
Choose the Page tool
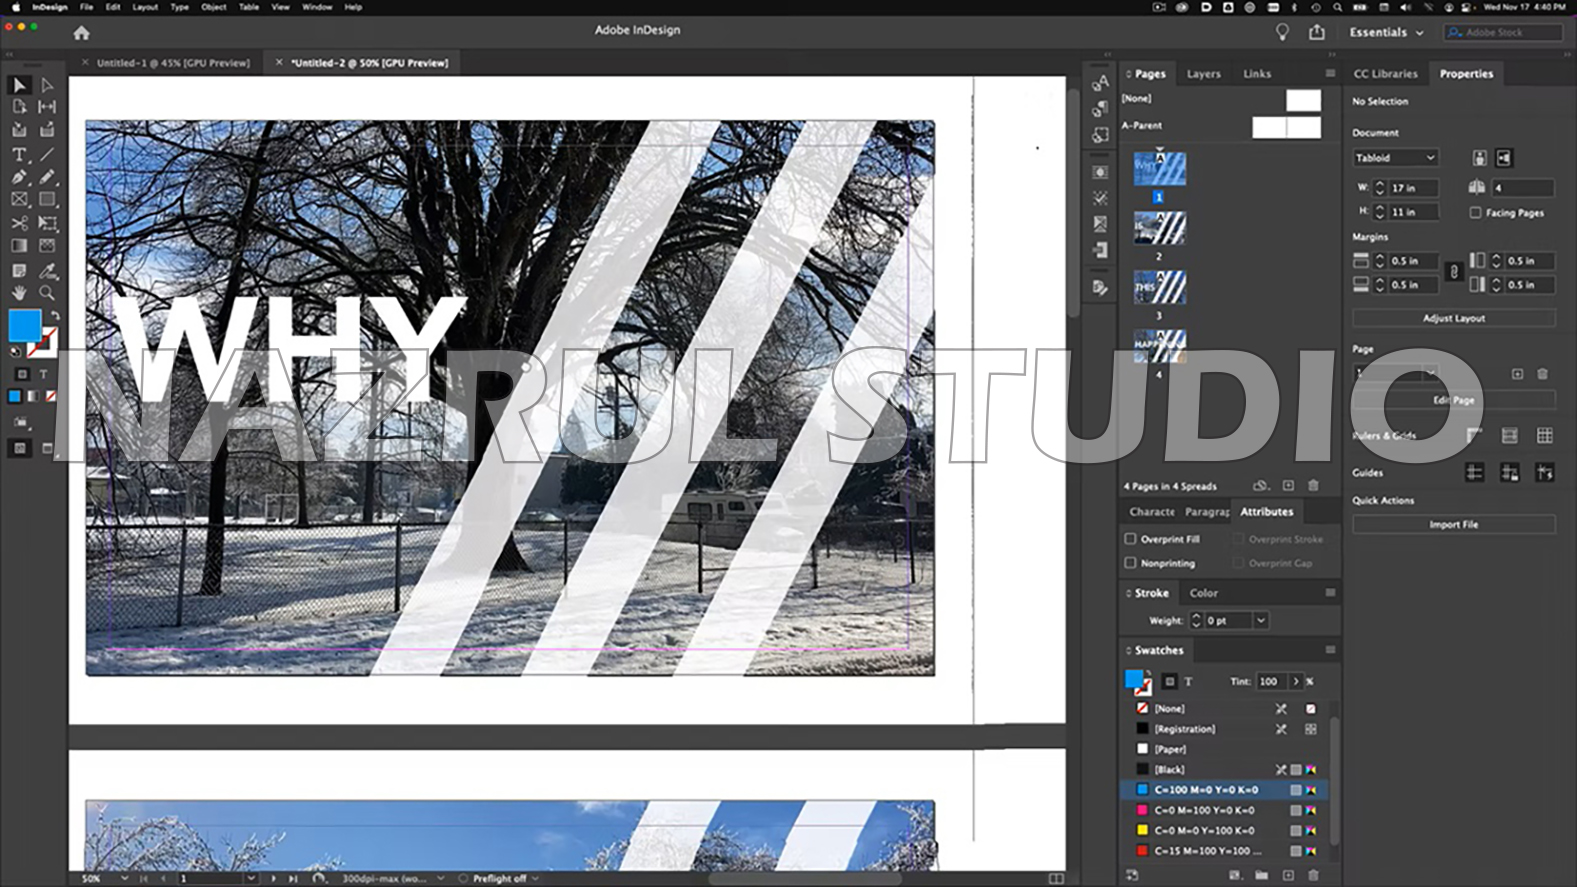click(19, 107)
